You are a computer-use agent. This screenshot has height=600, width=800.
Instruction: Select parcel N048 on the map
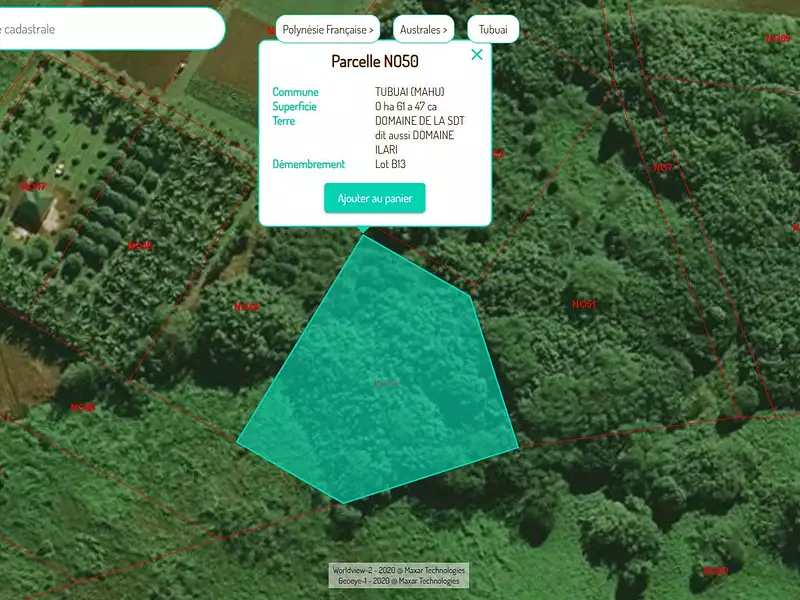(140, 245)
